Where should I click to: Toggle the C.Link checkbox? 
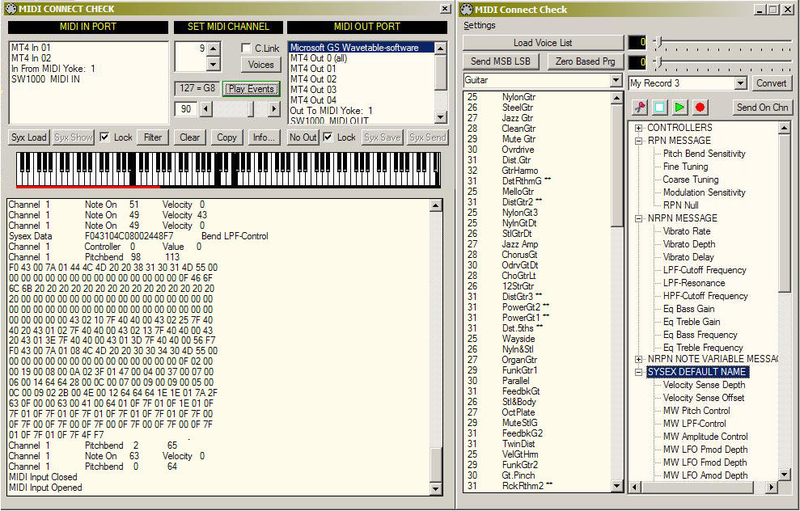[246, 48]
